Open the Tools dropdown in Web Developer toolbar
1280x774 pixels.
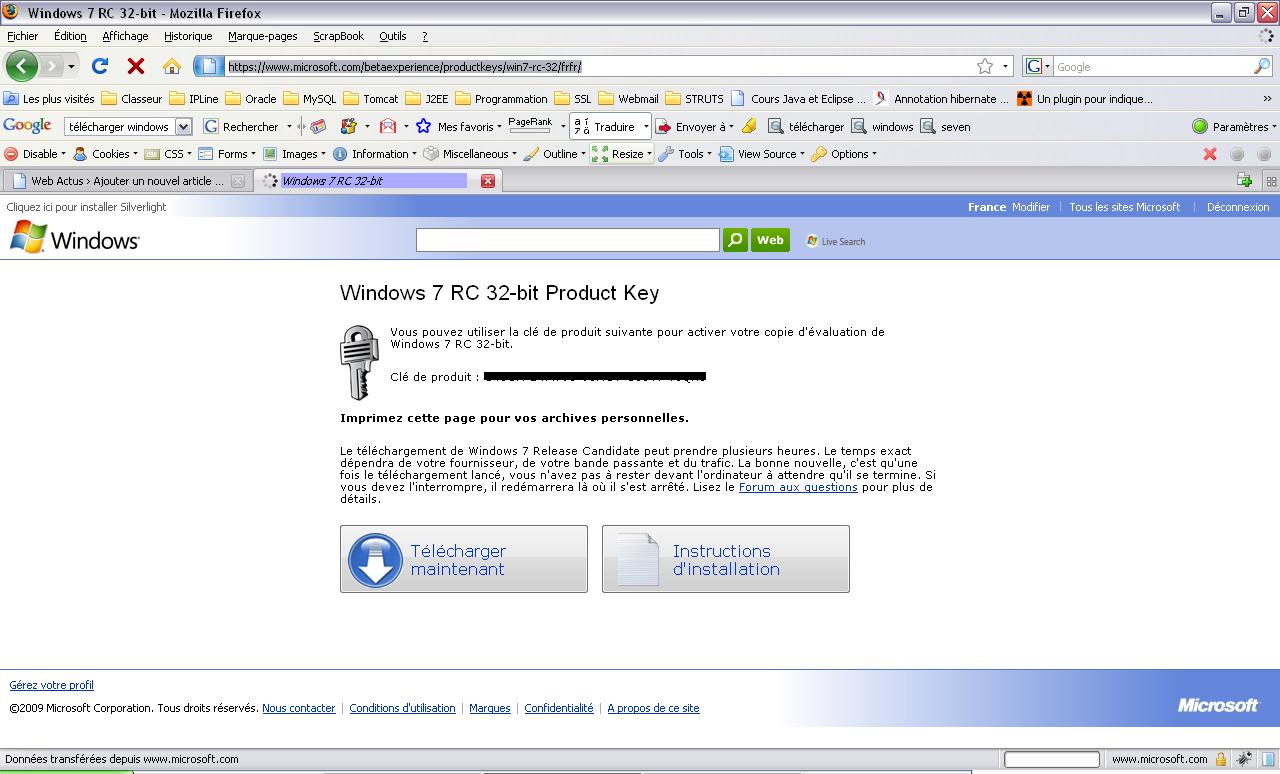click(x=686, y=154)
